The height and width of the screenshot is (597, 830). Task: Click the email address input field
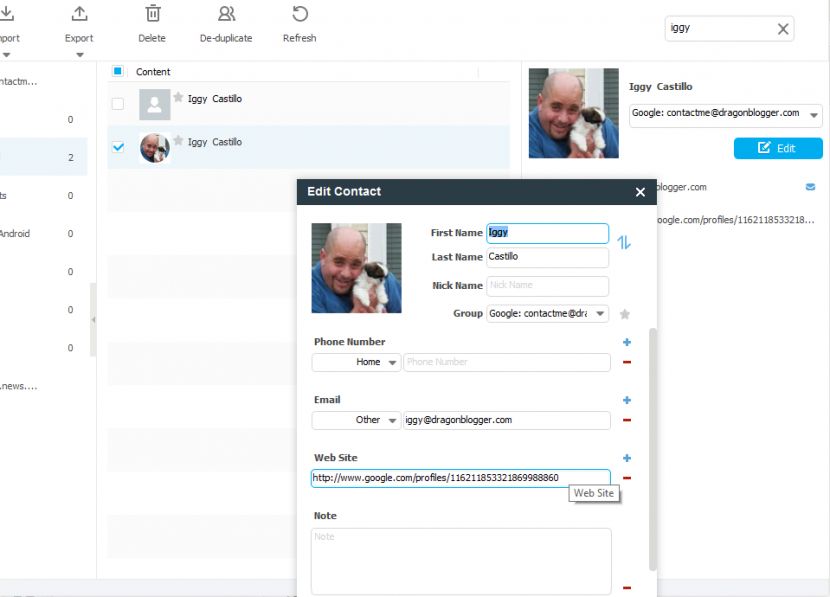[x=507, y=420]
